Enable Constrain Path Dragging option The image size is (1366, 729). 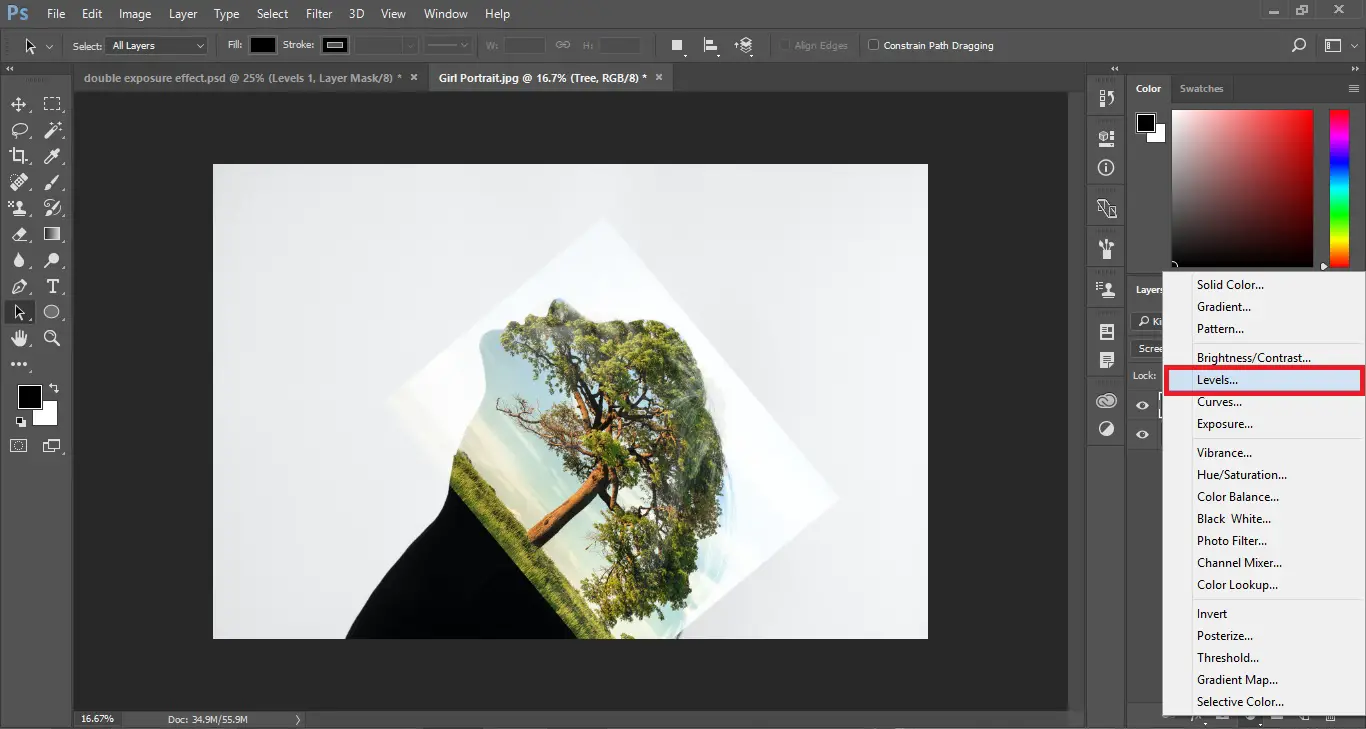[x=872, y=45]
